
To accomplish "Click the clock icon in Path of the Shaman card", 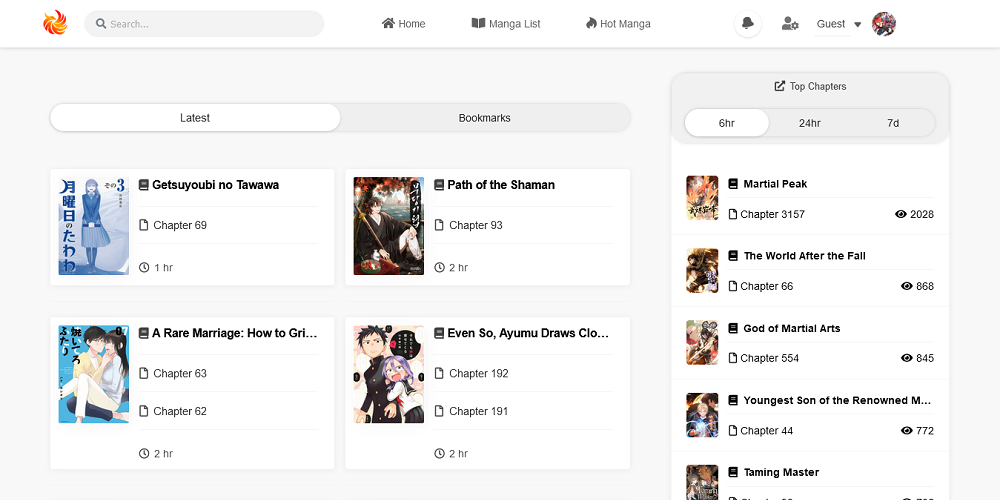I will click(x=439, y=267).
